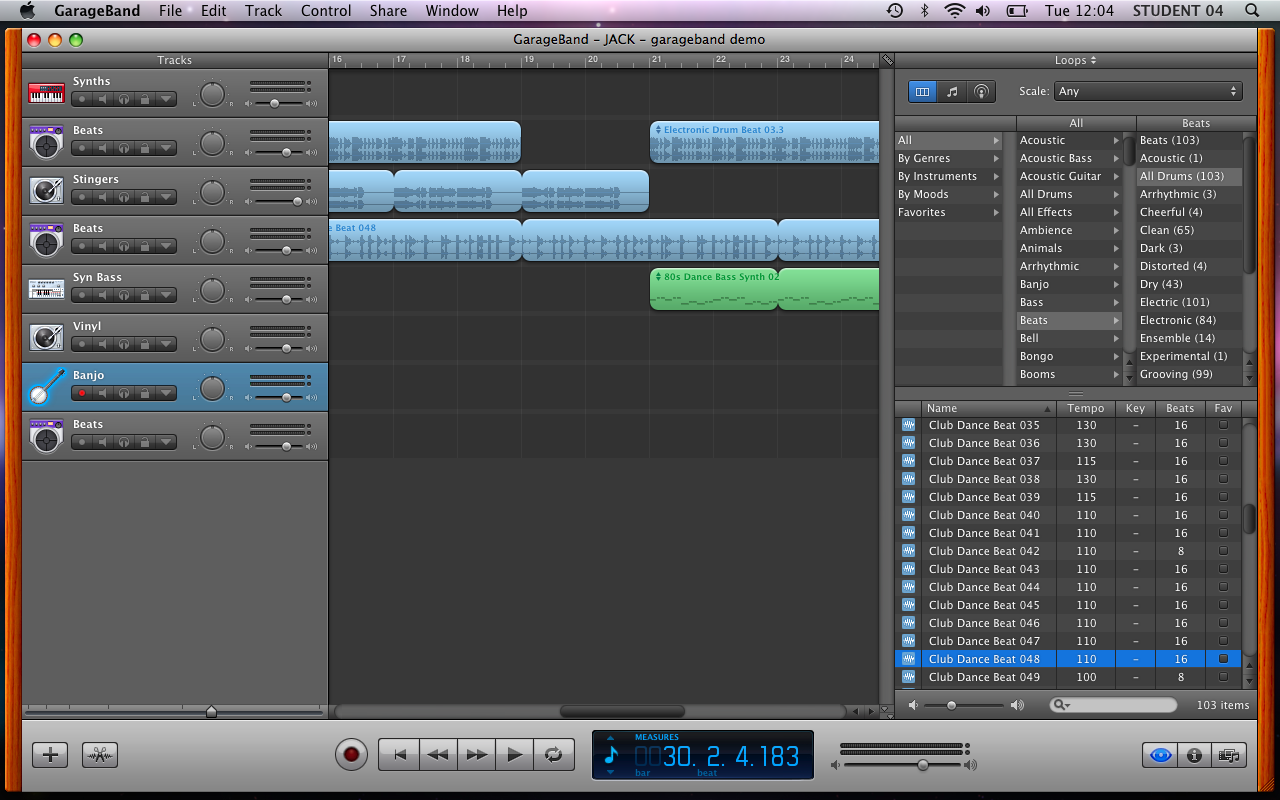Mute the Synths track
Image resolution: width=1280 pixels, height=800 pixels.
click(x=102, y=99)
